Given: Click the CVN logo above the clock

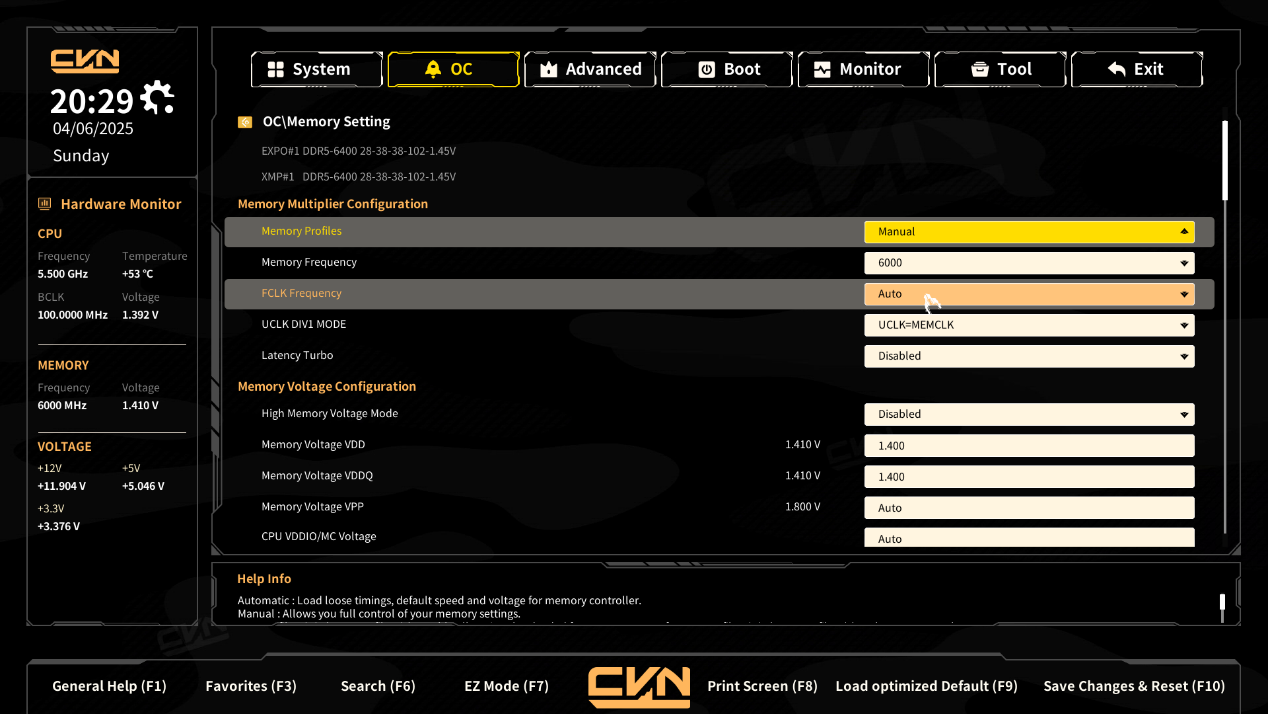Looking at the screenshot, I should (x=85, y=60).
